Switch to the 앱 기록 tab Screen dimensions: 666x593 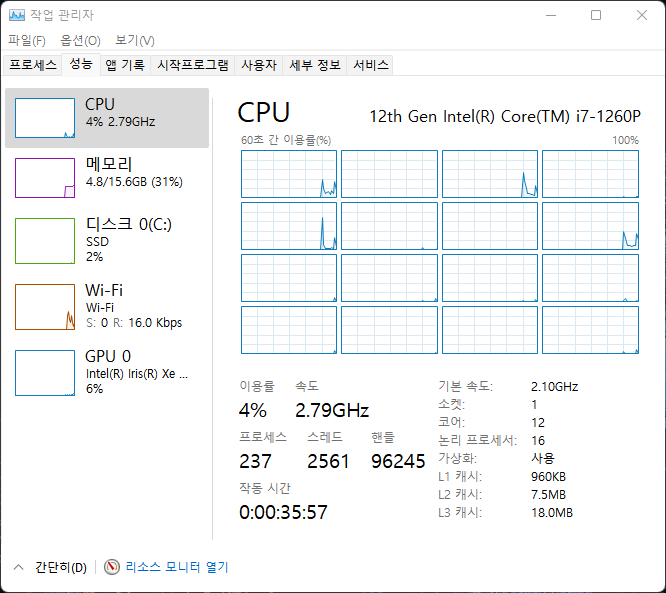pos(125,65)
